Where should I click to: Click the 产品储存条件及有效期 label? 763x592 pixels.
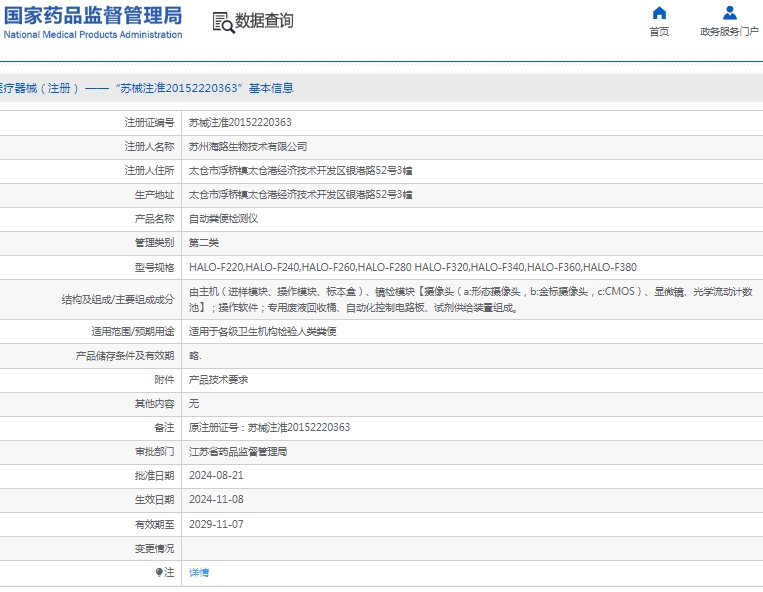pos(125,356)
